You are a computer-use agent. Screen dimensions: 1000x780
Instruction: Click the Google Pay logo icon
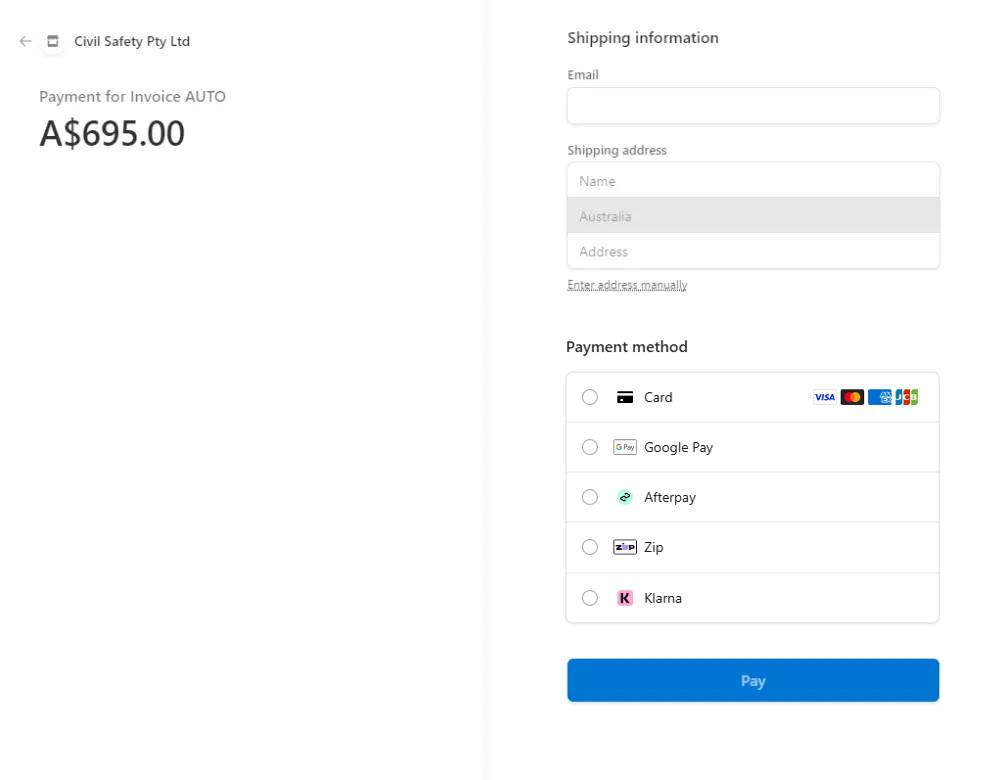[x=625, y=447]
